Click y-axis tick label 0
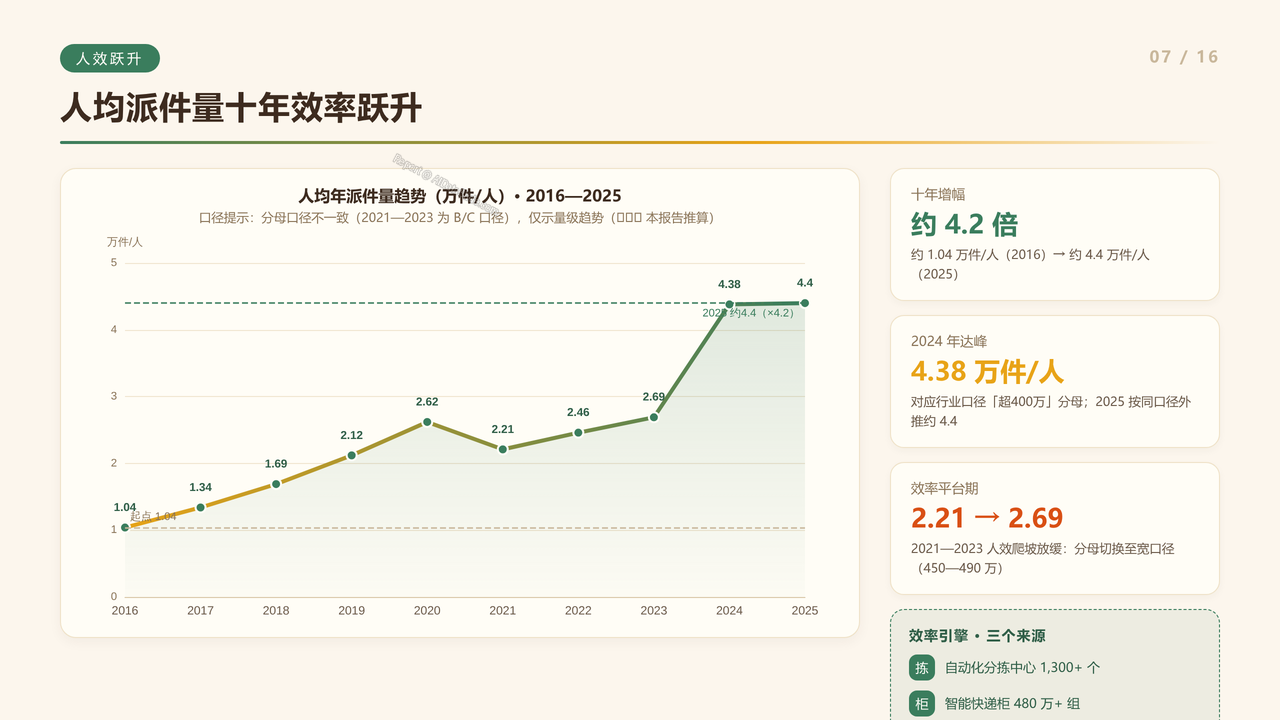Viewport: 1280px width, 720px height. (x=114, y=596)
